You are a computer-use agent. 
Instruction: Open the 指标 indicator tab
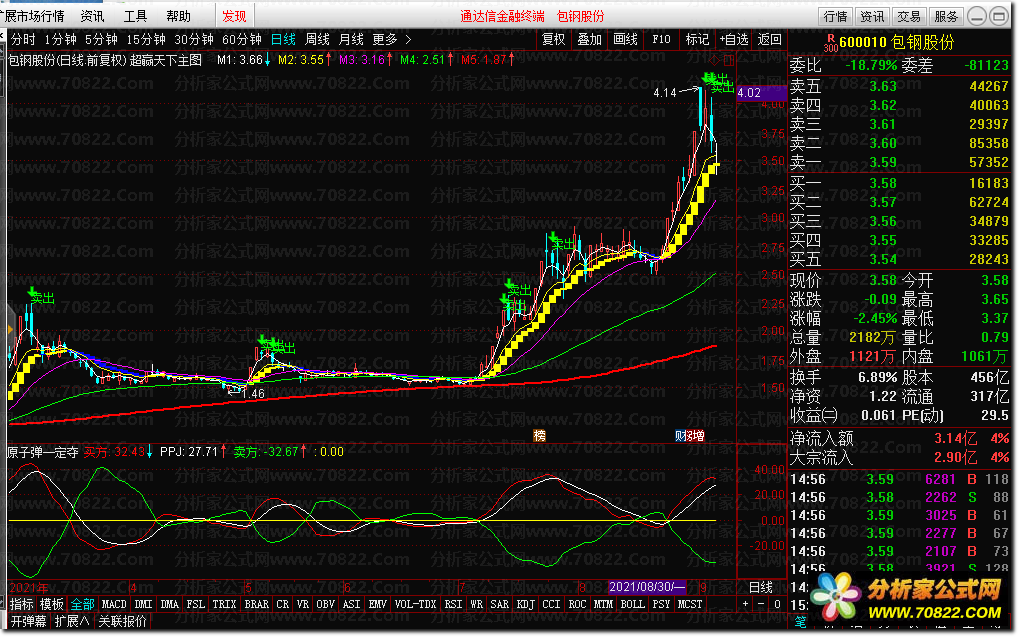21,604
